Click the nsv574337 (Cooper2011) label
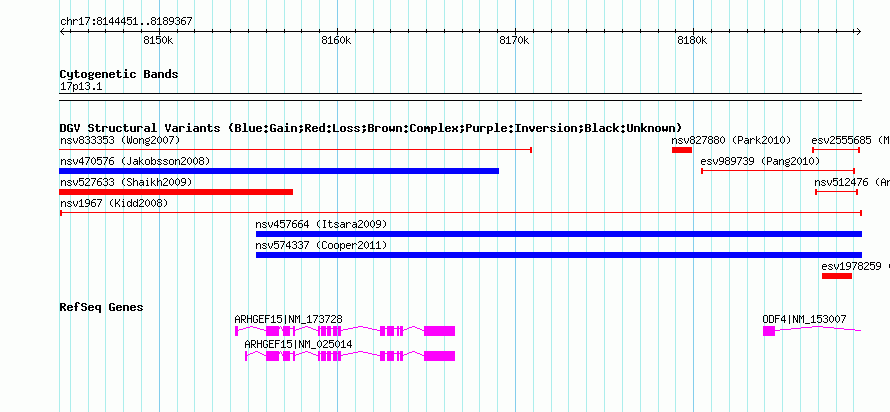This screenshot has height=412, width=890. (x=321, y=245)
